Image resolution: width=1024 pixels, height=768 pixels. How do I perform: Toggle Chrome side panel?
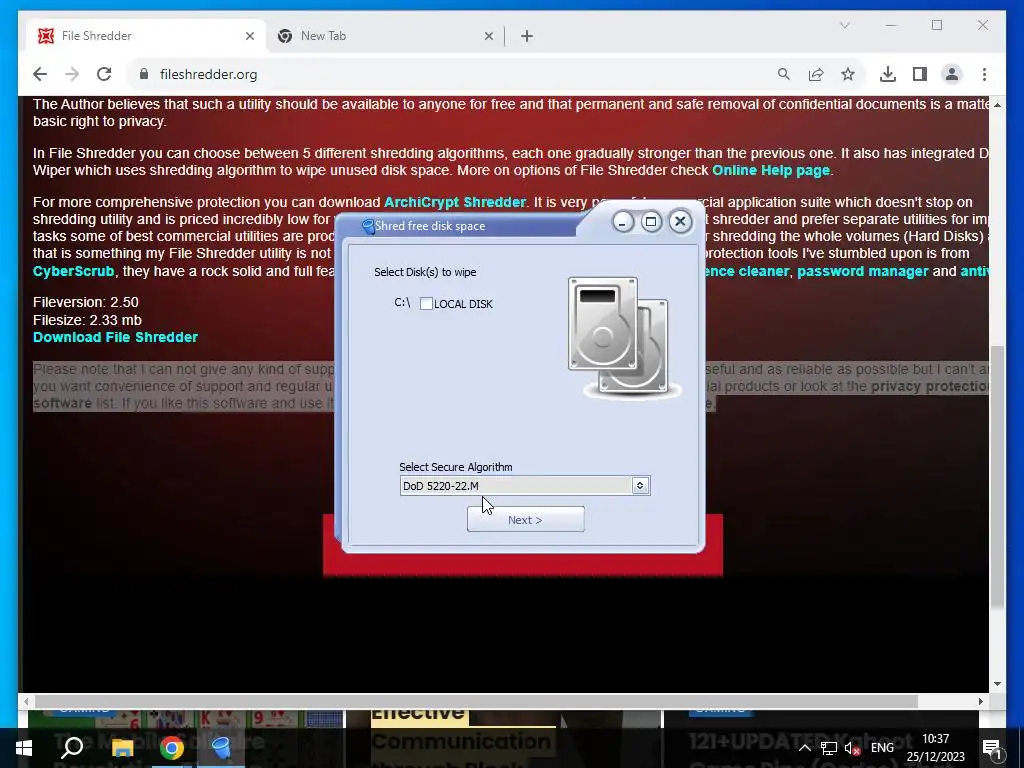(920, 74)
